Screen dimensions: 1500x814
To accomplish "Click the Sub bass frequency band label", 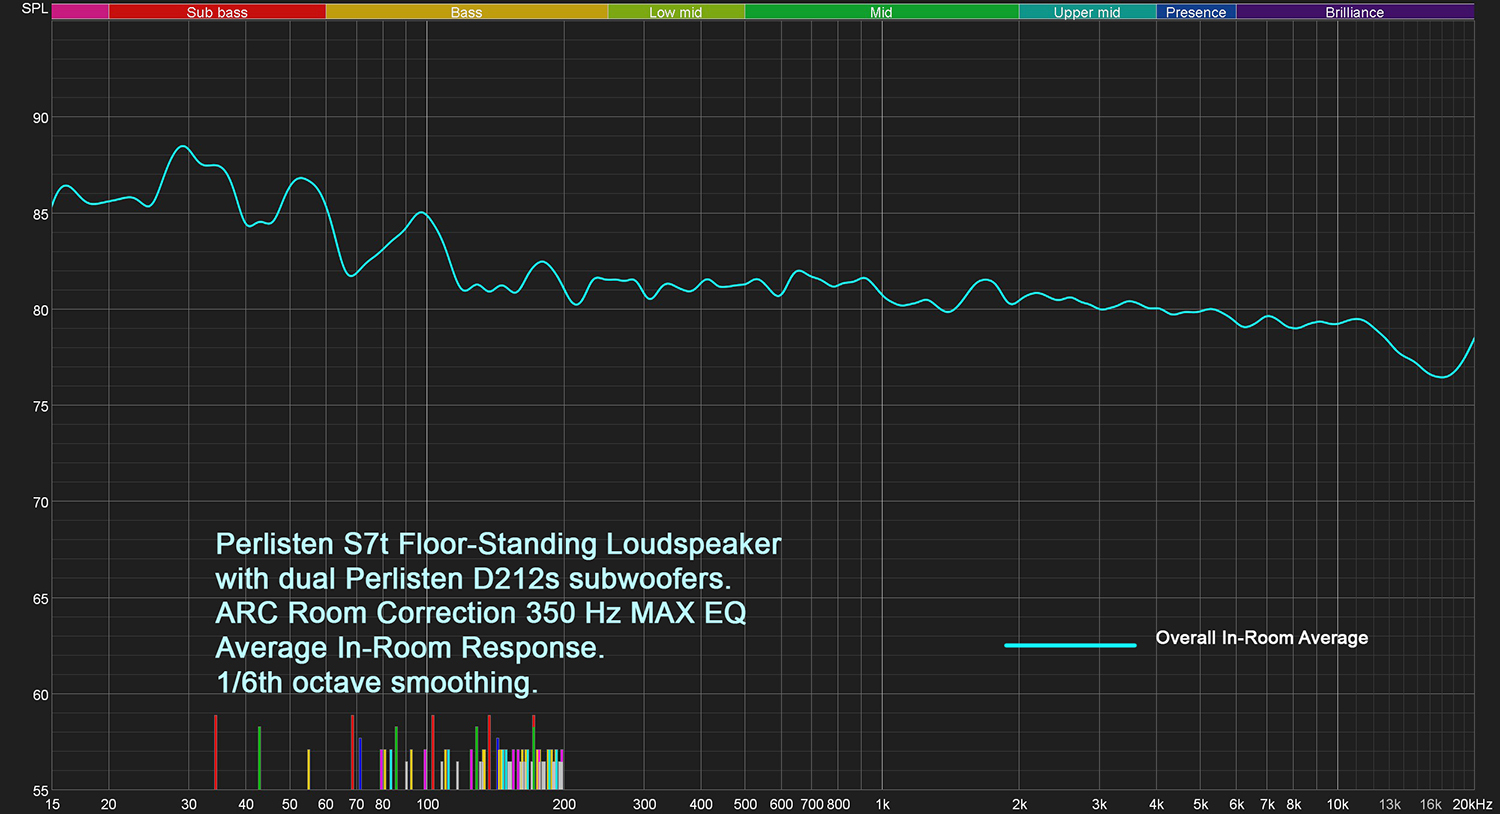I will (217, 12).
